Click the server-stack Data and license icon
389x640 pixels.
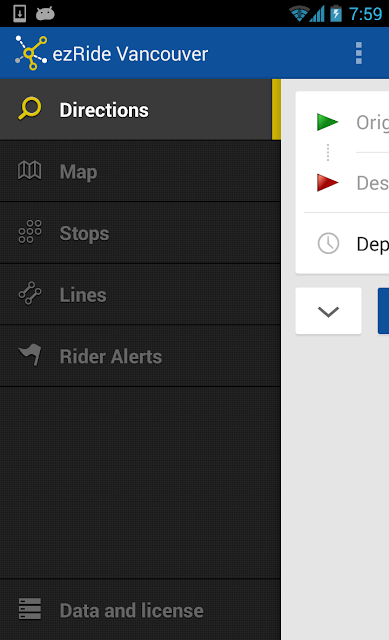30,609
